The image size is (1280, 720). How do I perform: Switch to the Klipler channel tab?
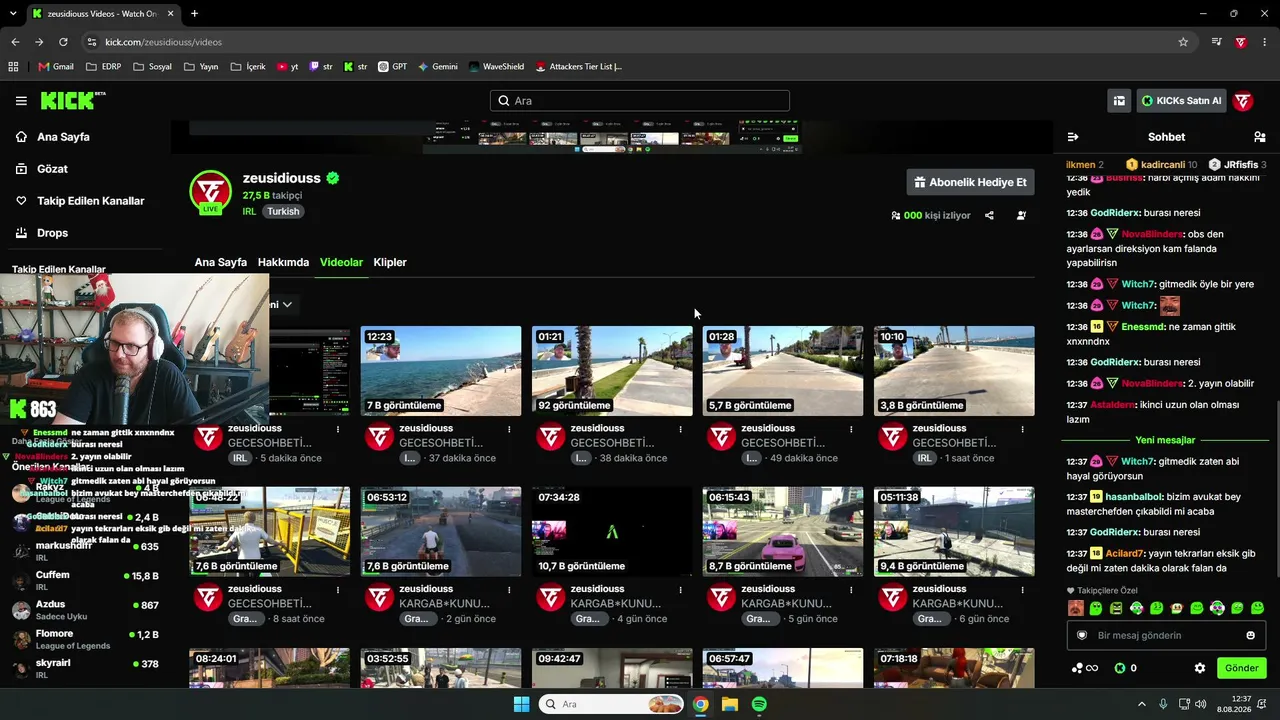390,262
